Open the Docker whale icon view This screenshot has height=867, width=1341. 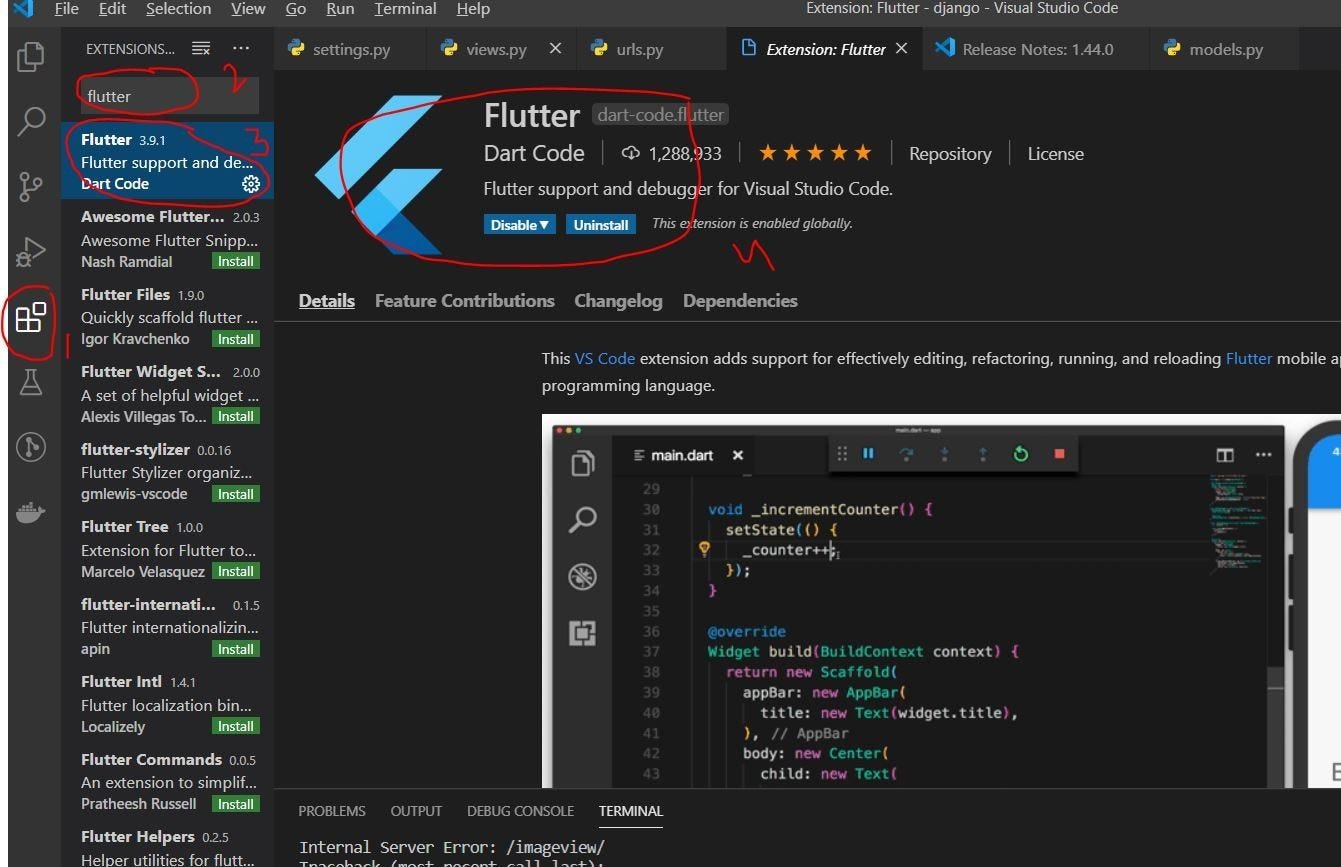pyautogui.click(x=31, y=514)
